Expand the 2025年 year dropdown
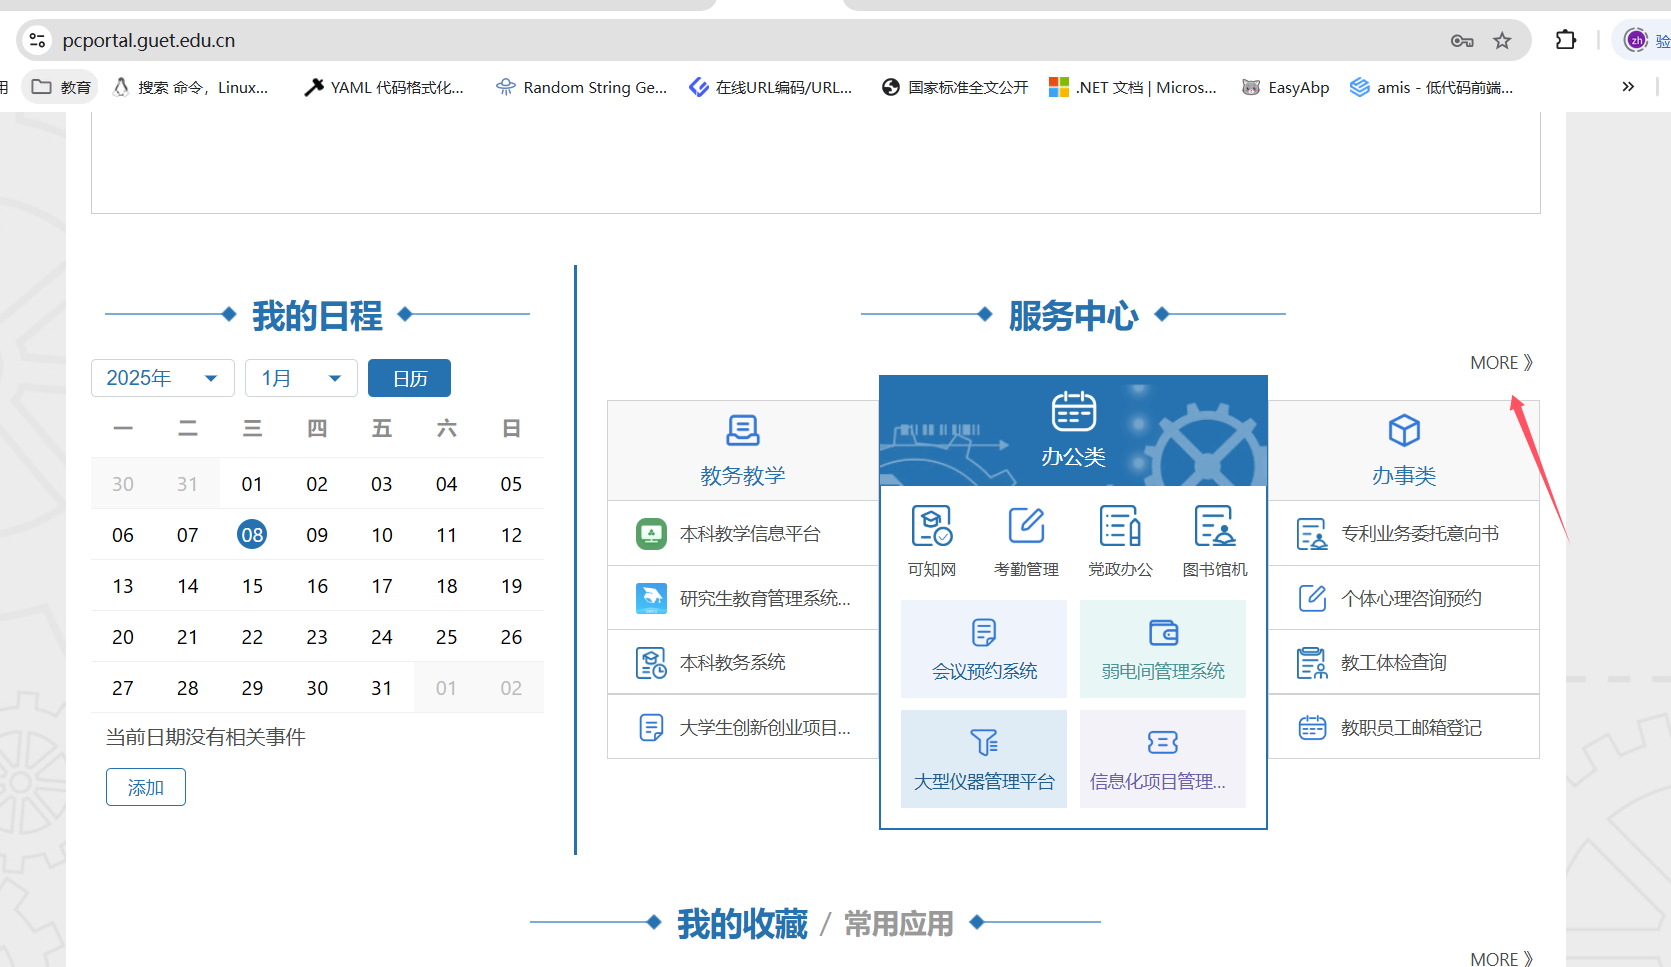 point(162,378)
